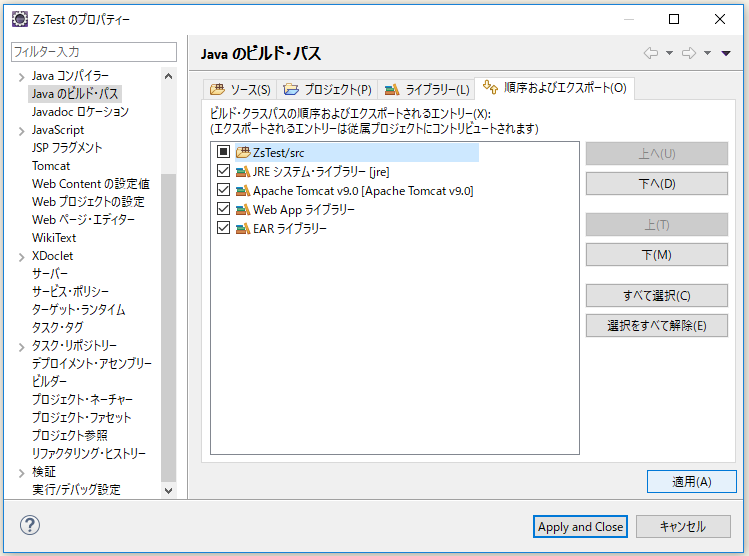The image size is (749, 556).
Task: Click the ZsTest/src source folder icon
Action: (x=243, y=152)
